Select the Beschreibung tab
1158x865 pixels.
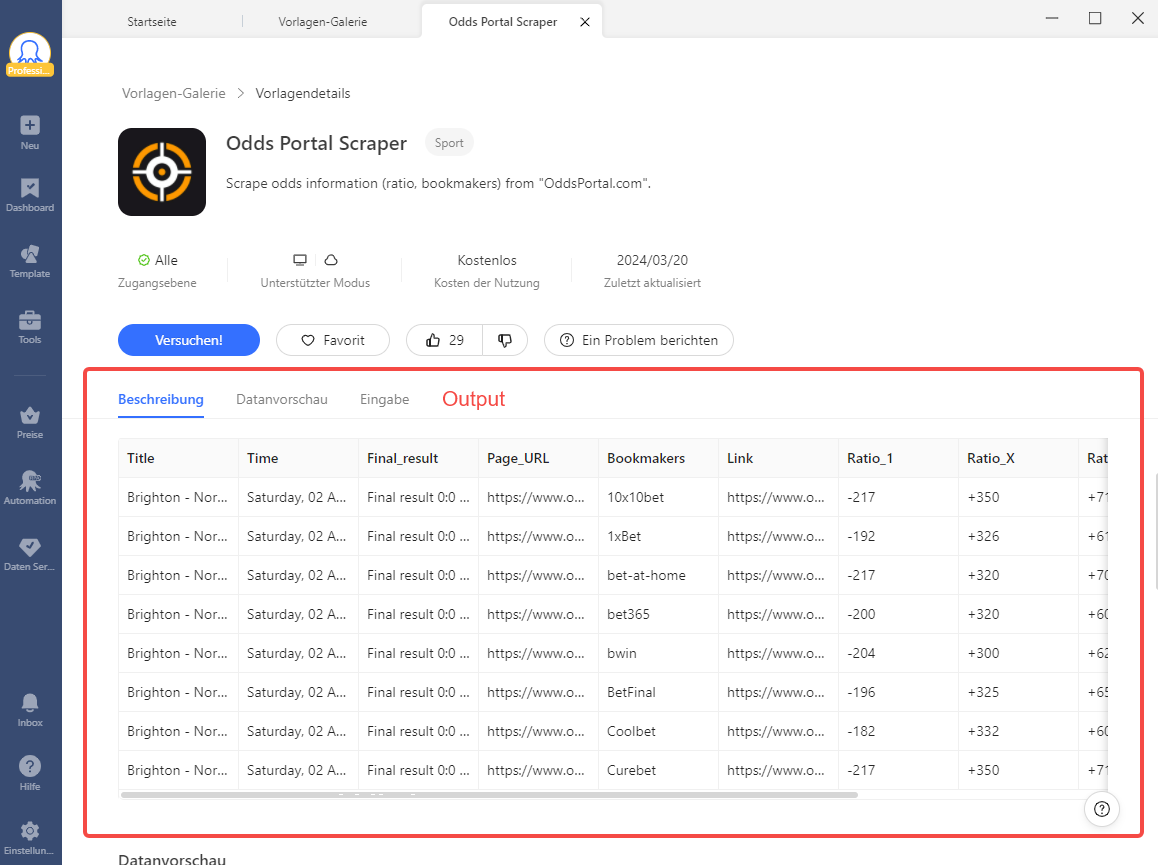pyautogui.click(x=161, y=399)
